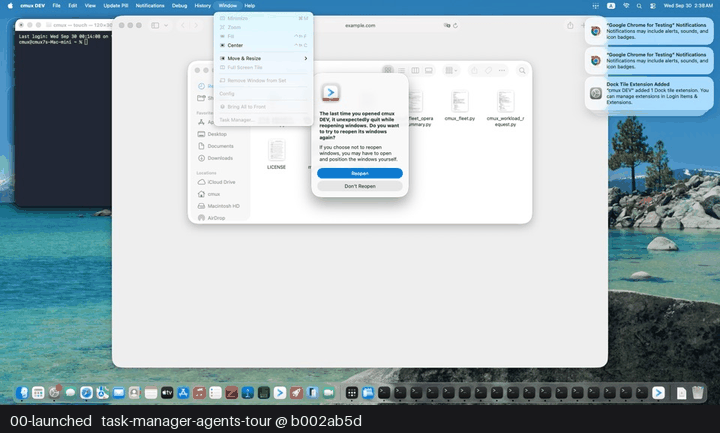Select Macintosh HD in sidebar
This screenshot has width=720, height=433.
[x=223, y=206]
